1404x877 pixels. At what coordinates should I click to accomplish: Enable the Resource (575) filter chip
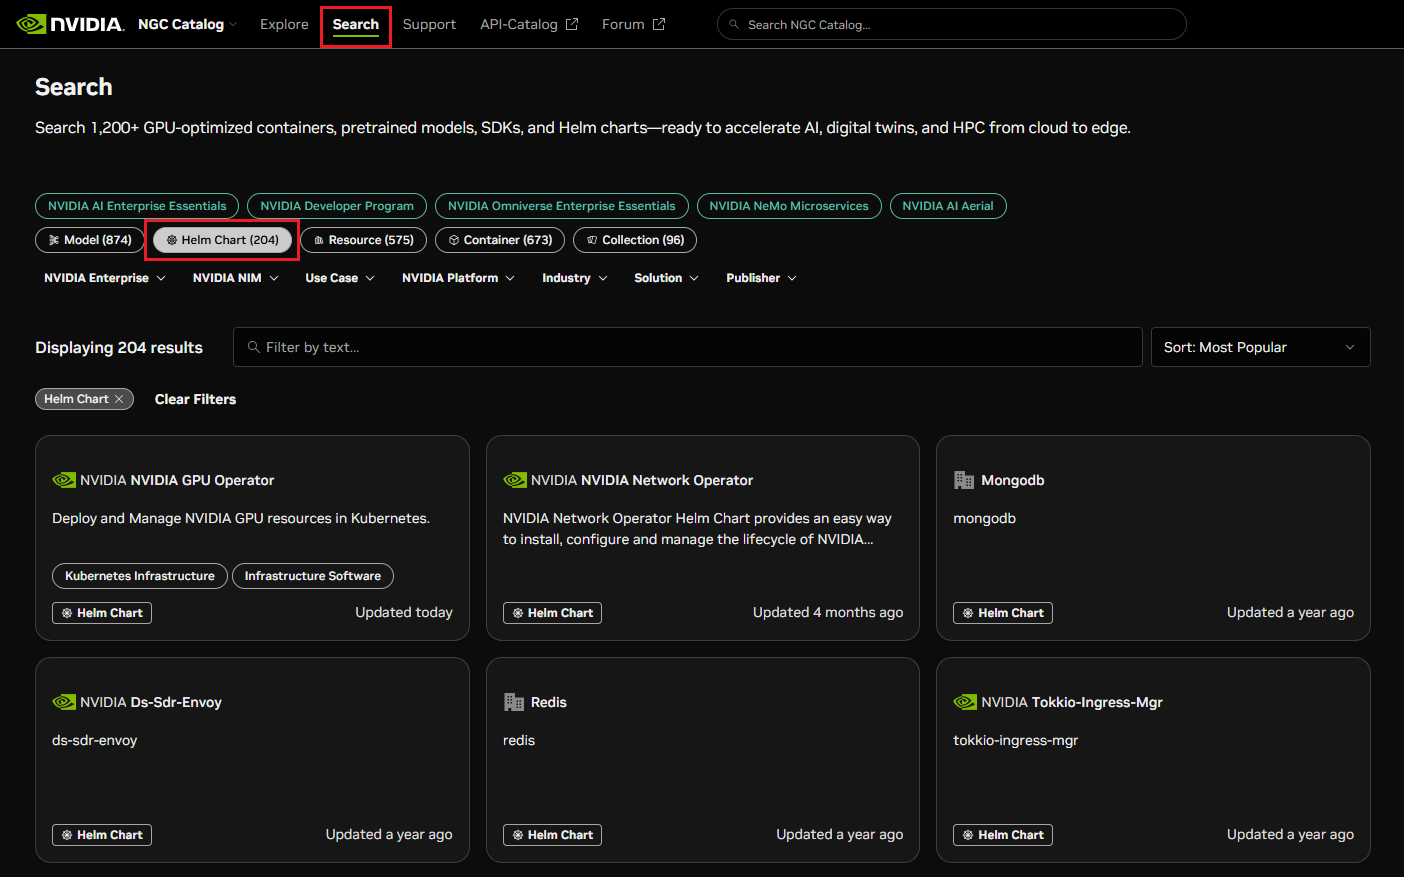click(x=364, y=240)
